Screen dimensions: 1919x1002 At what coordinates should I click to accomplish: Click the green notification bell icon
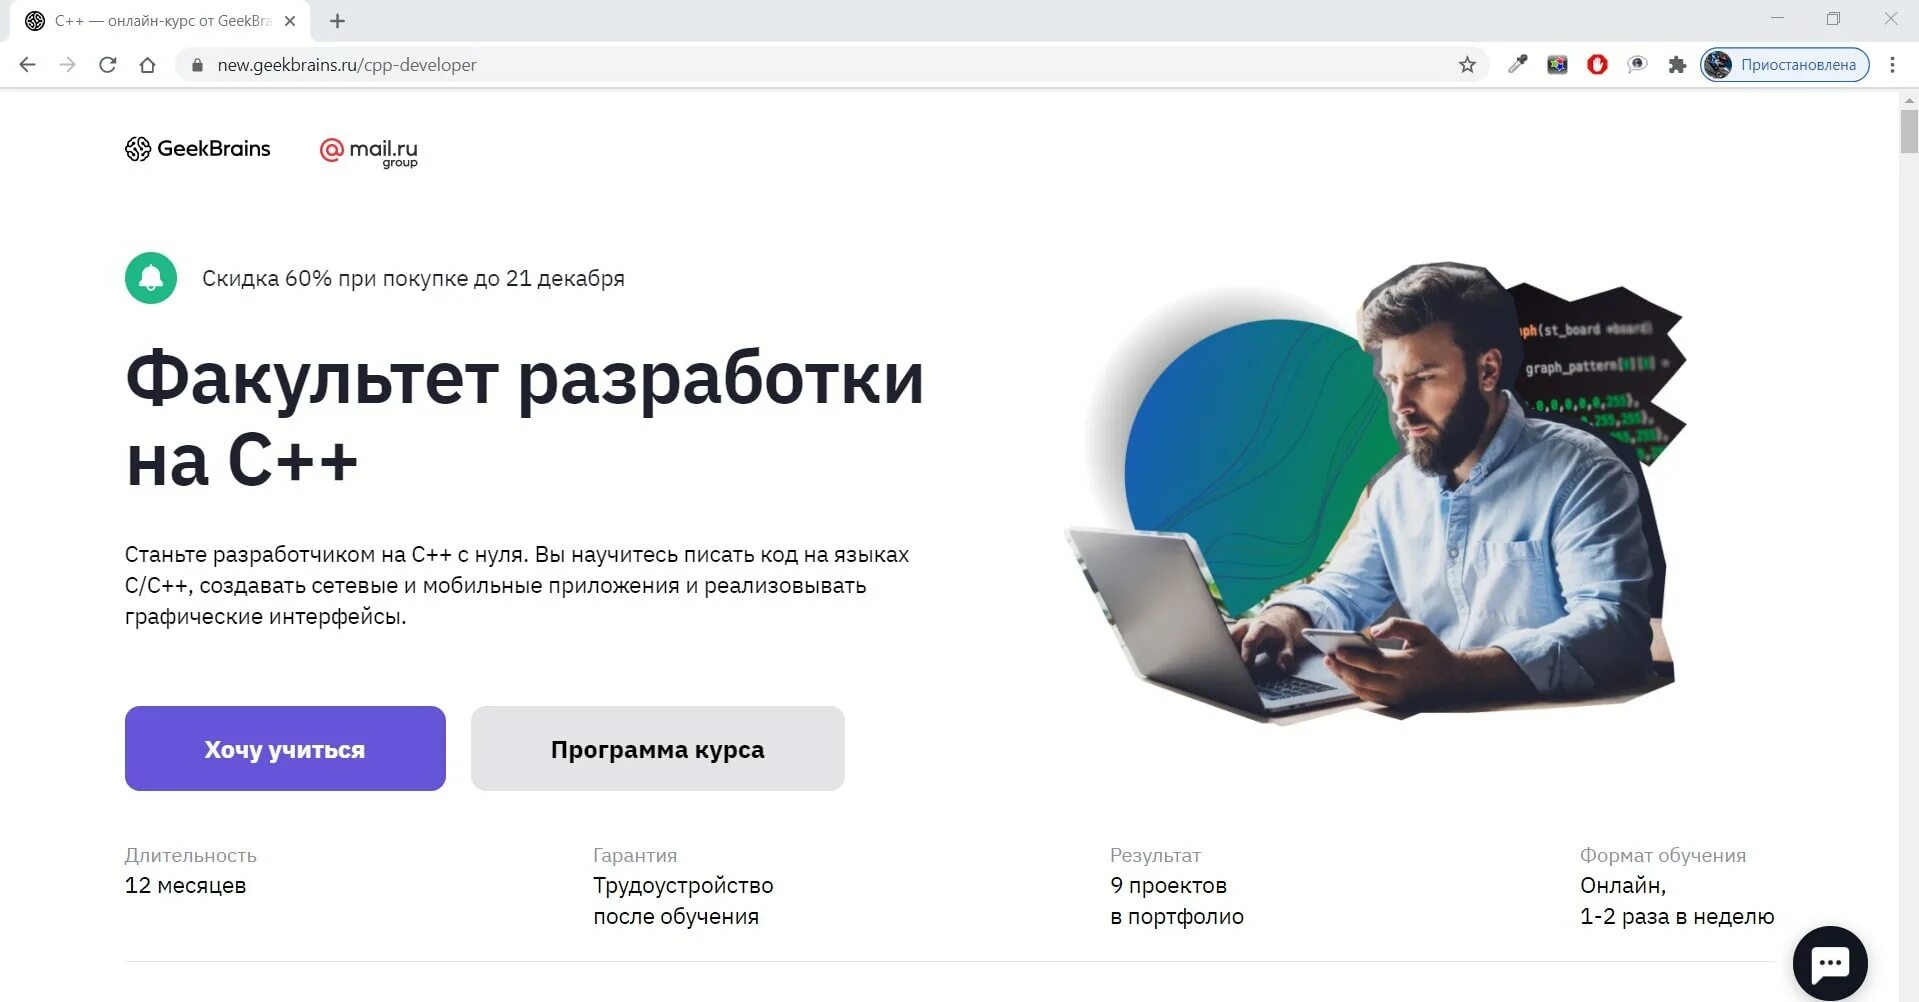click(151, 278)
